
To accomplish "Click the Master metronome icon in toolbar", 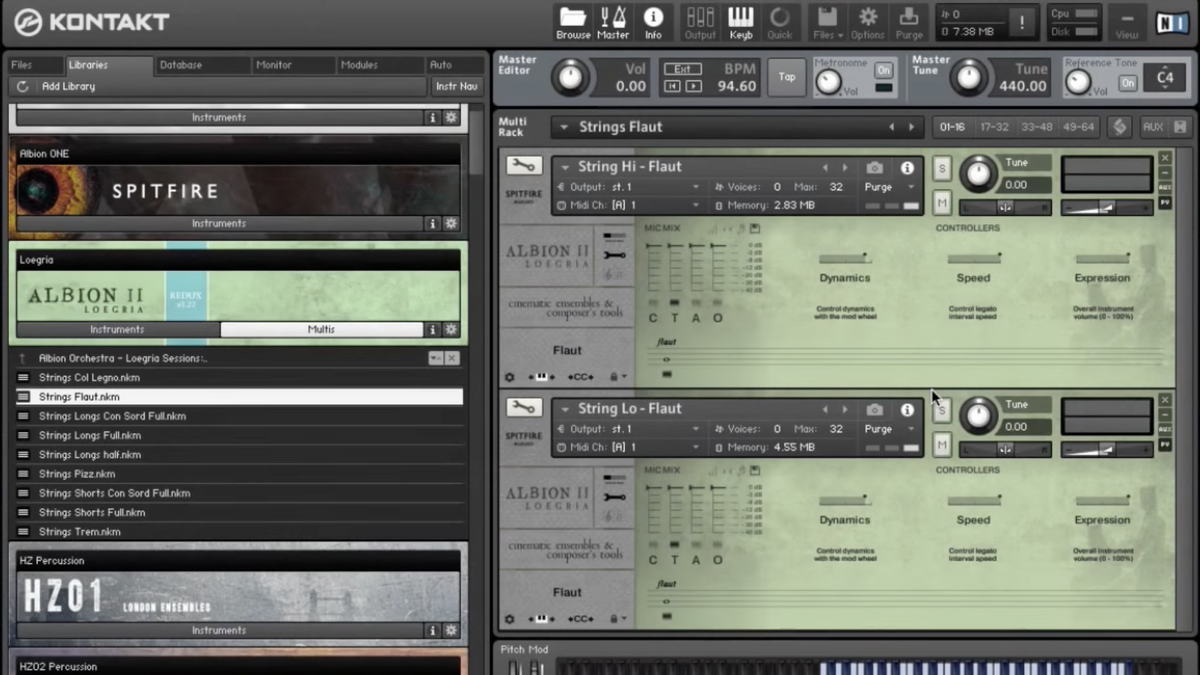I will coord(613,20).
